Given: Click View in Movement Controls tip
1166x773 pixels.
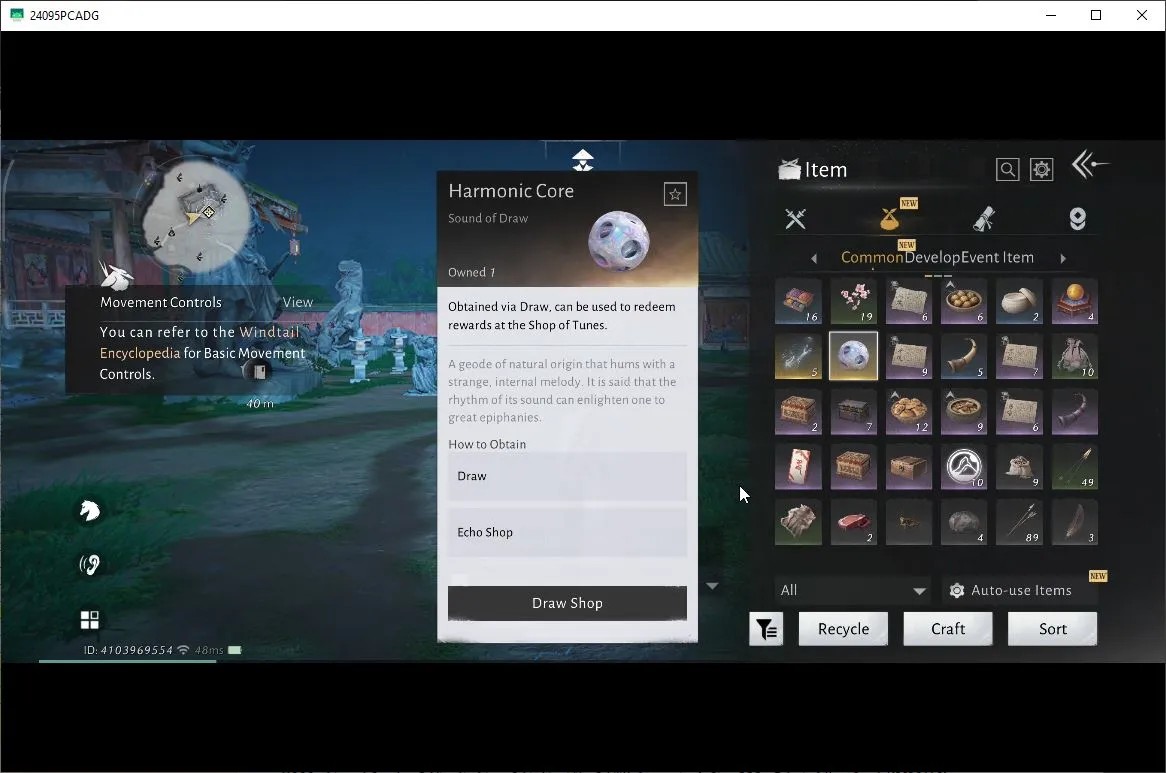Looking at the screenshot, I should [297, 302].
